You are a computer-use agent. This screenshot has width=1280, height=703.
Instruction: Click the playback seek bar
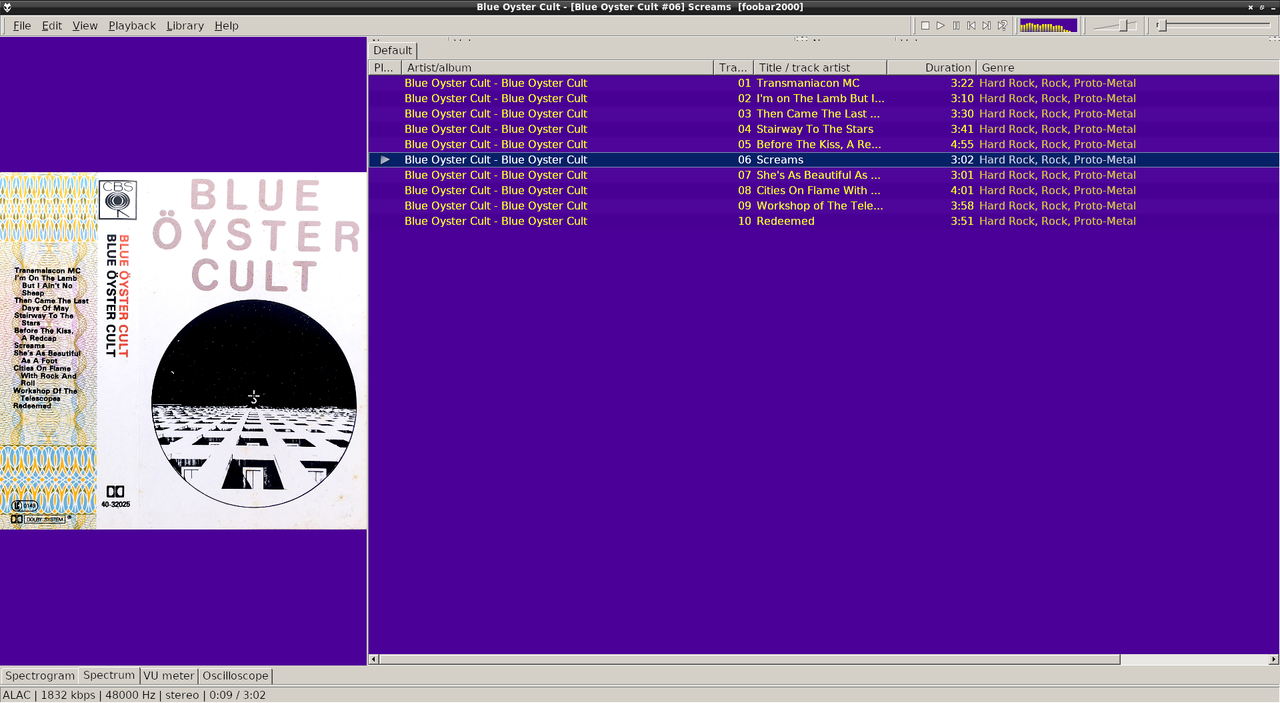pyautogui.click(x=1214, y=25)
